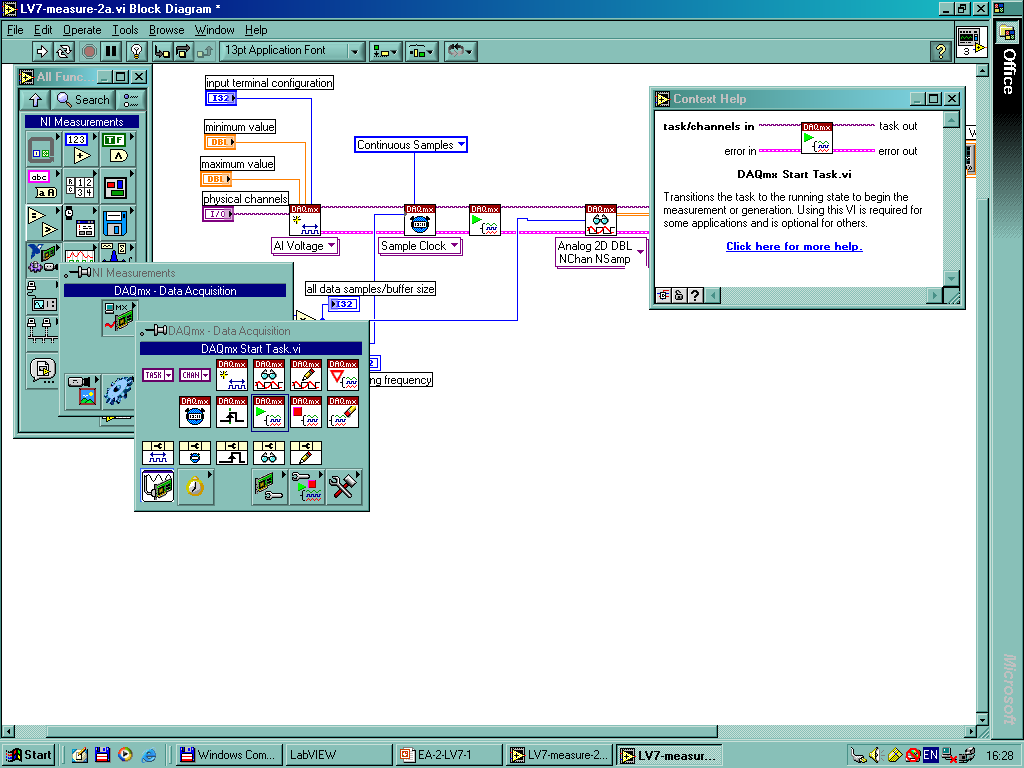Click the Abort Execution stop button
1024x768 pixels.
pos(89,51)
